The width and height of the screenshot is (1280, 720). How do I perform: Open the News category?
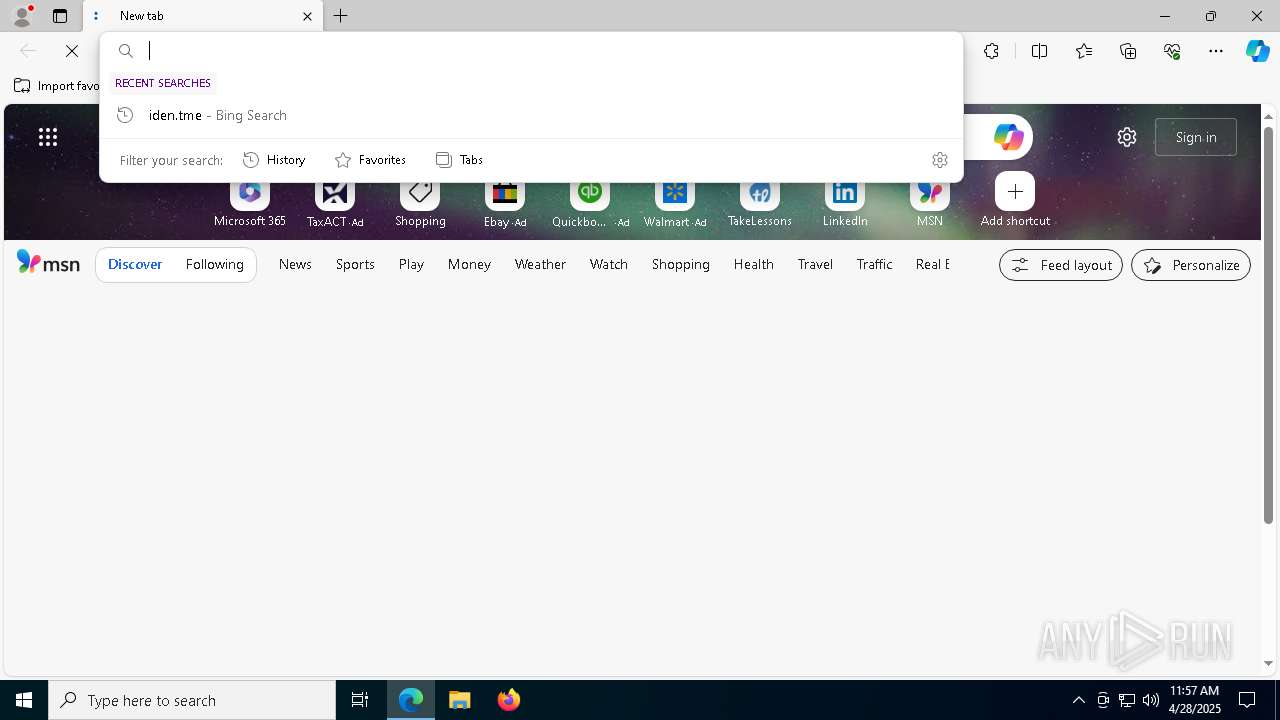point(295,264)
